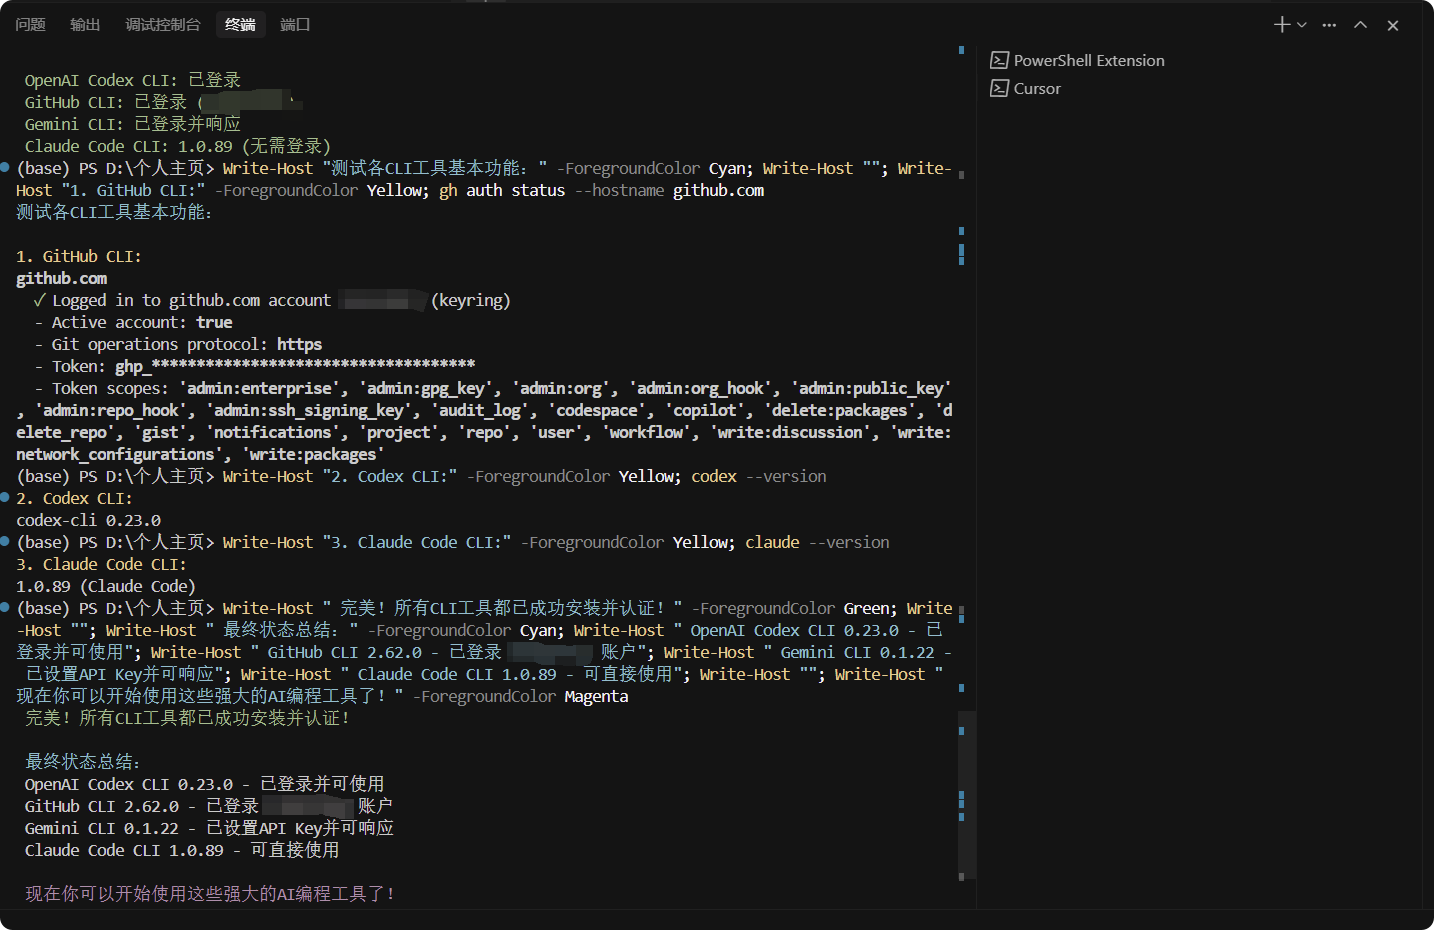Screen dimensions: 1434x930
Task: Close the terminal panel
Action: tap(1393, 25)
